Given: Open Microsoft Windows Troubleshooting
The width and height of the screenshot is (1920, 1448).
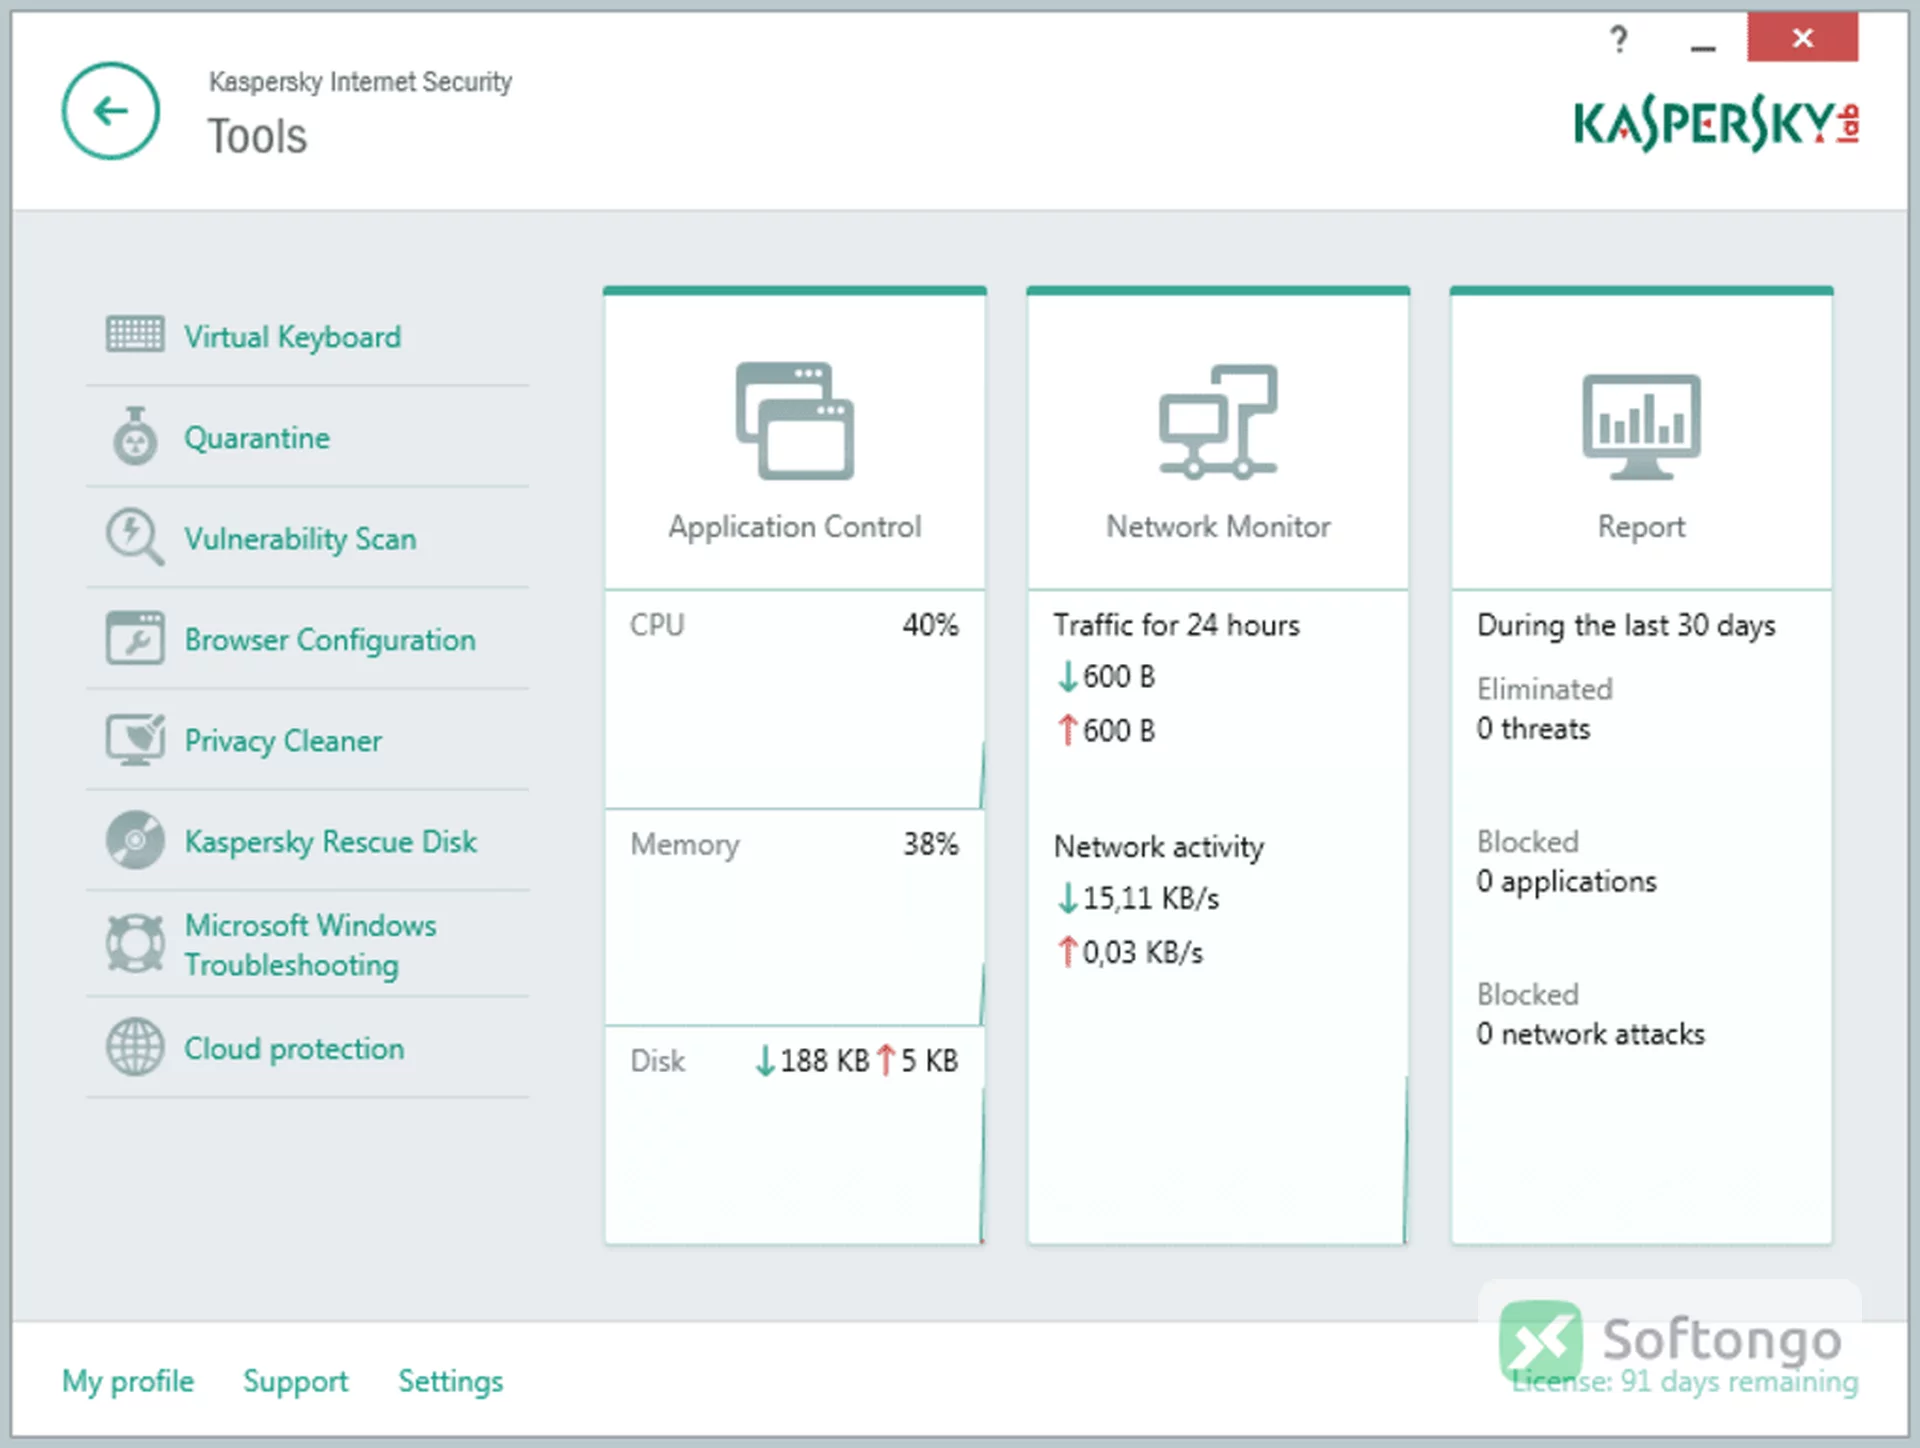Looking at the screenshot, I should click(310, 944).
